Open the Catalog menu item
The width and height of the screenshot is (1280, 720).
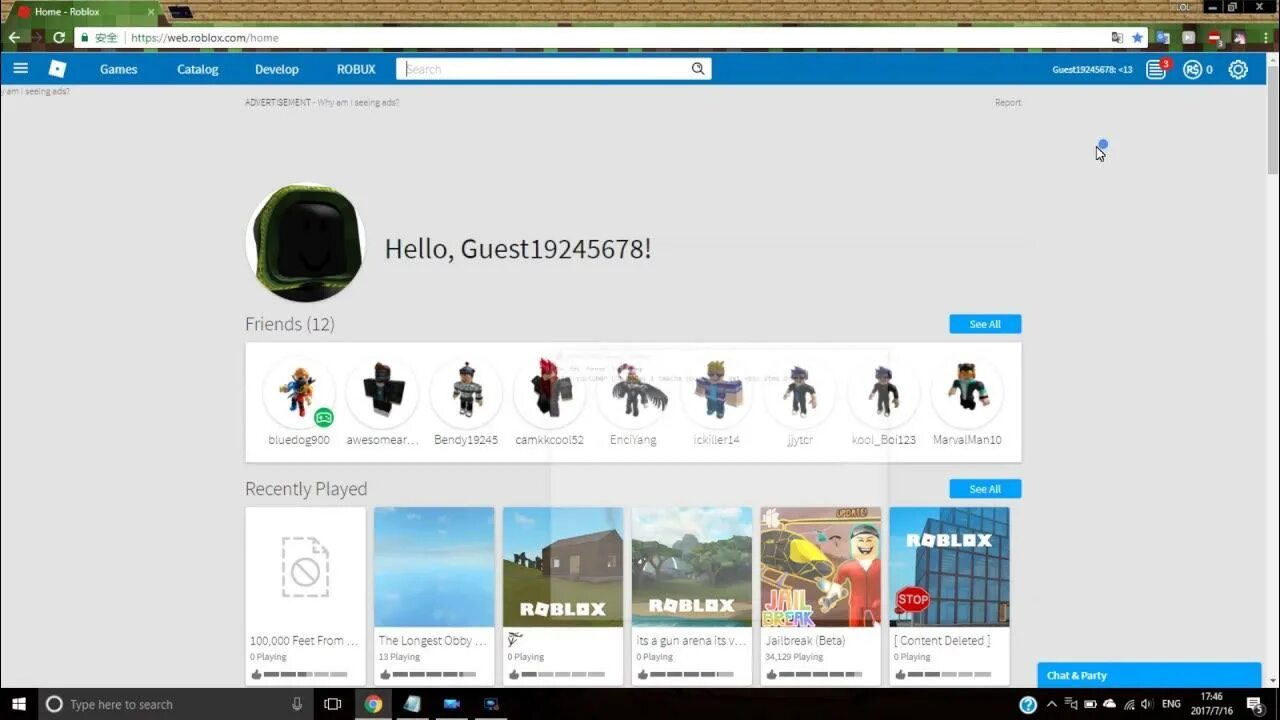pos(197,69)
